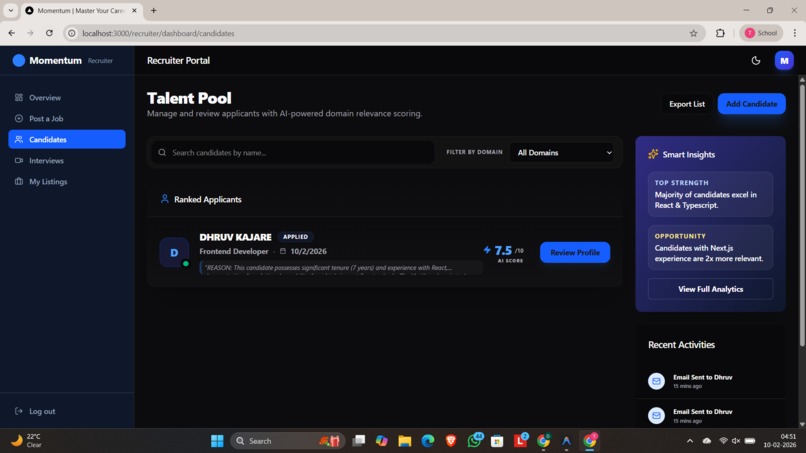Image resolution: width=806 pixels, height=453 pixels.
Task: Click the calendar icon by 10/2/2026
Action: click(x=283, y=251)
